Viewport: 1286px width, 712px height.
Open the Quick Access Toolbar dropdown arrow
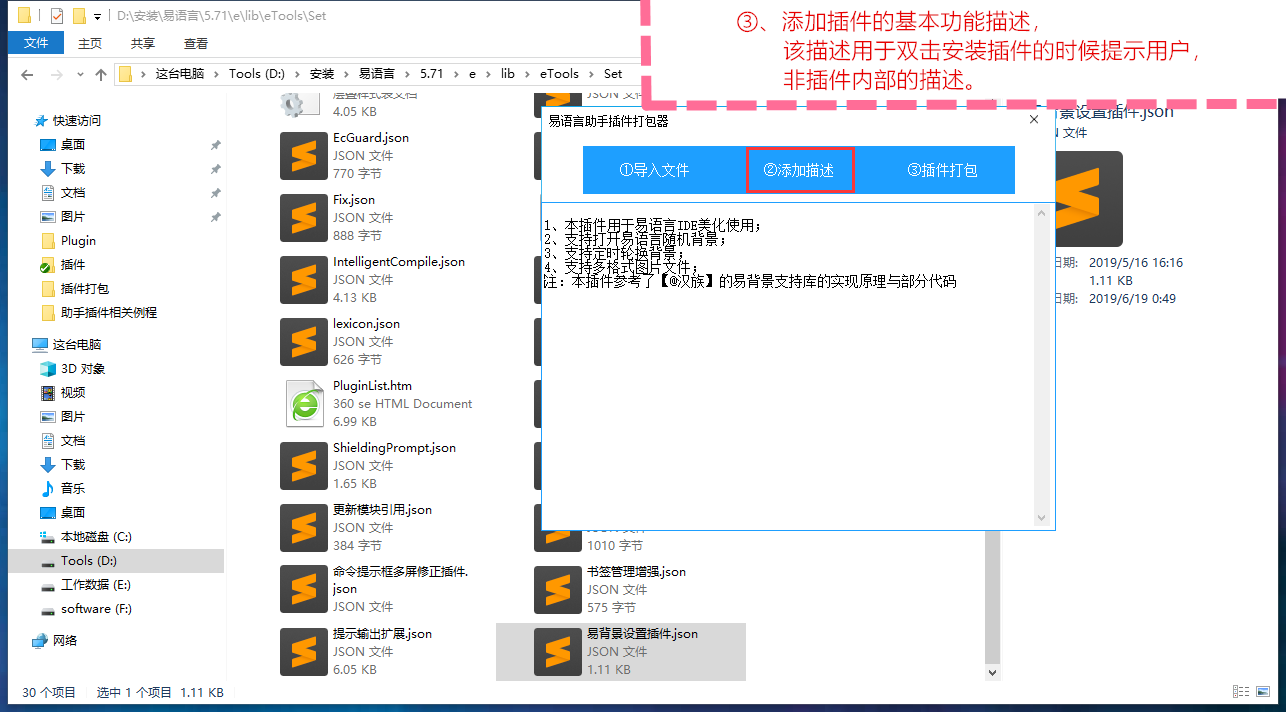click(97, 16)
